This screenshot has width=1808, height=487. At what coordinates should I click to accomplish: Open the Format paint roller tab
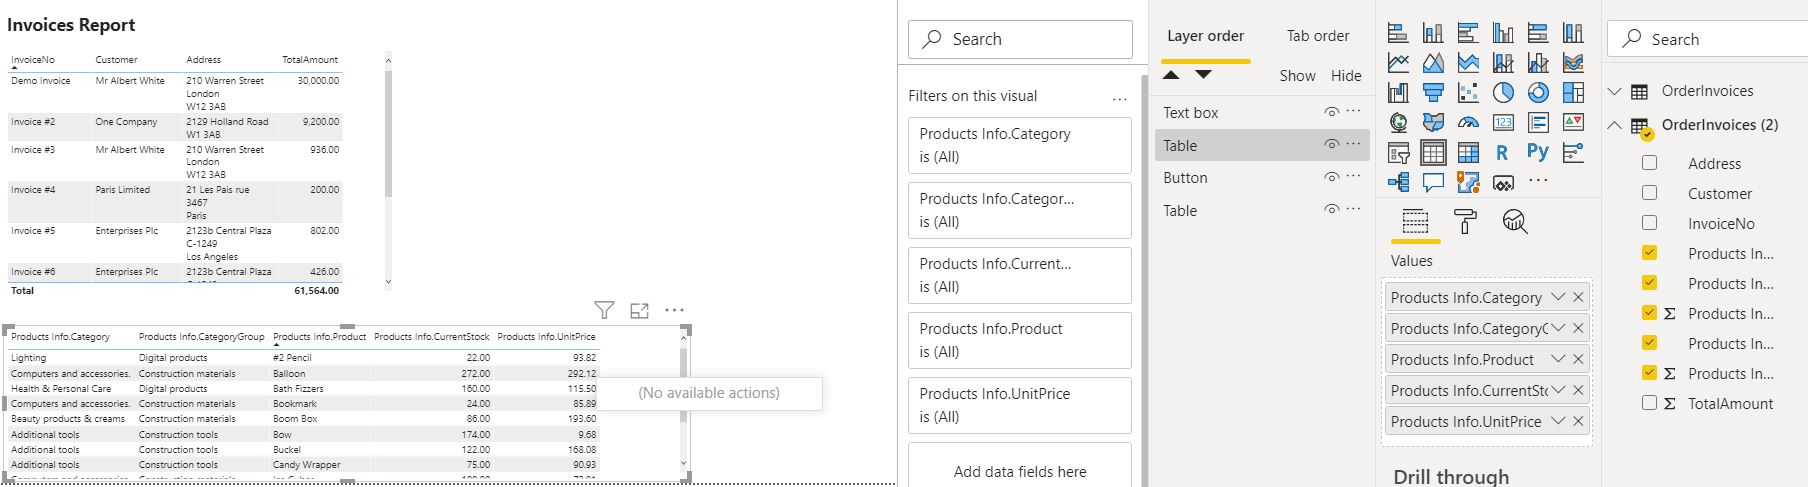[1465, 222]
